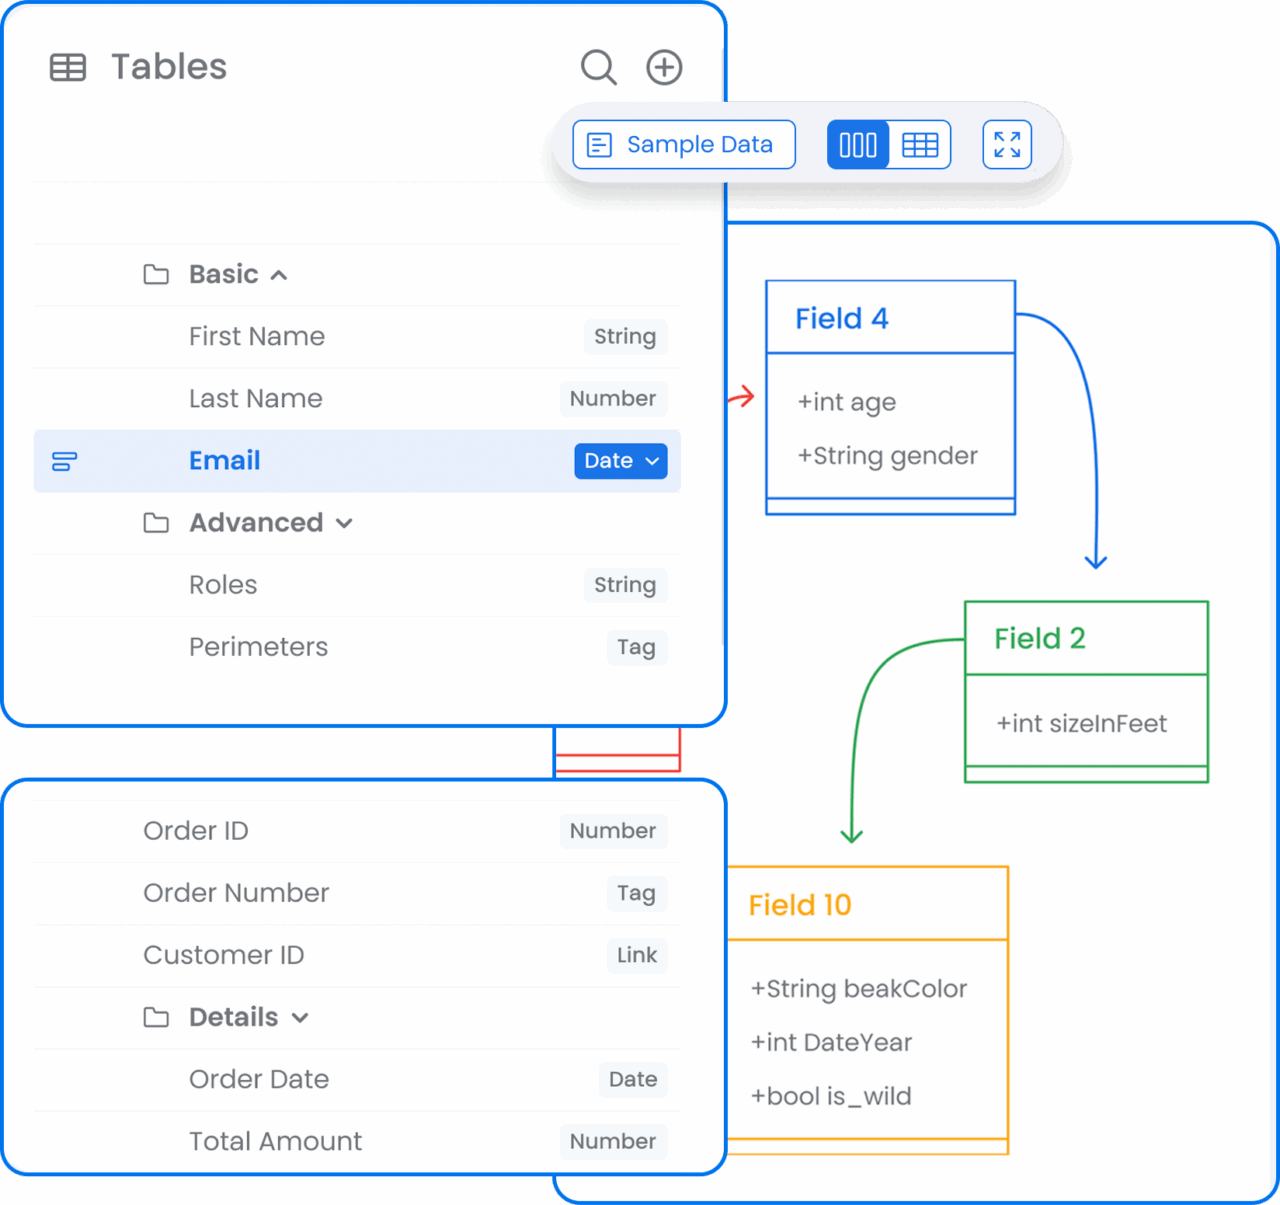Click the drag handle on the Email row

pyautogui.click(x=64, y=461)
